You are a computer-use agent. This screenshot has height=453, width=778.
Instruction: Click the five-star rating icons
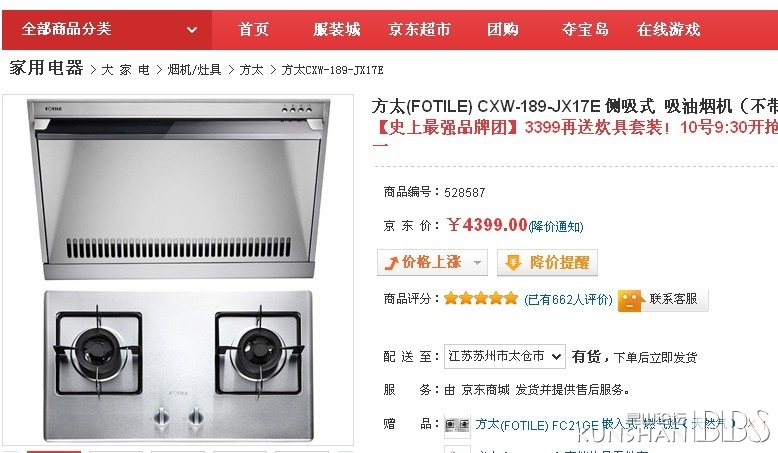click(x=481, y=298)
